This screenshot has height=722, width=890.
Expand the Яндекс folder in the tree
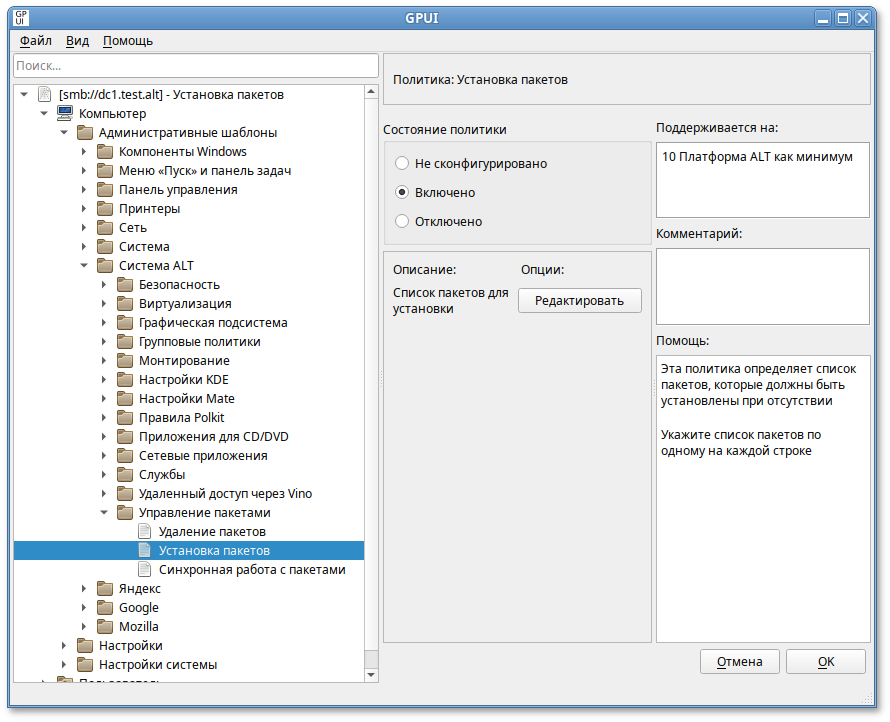(84, 589)
